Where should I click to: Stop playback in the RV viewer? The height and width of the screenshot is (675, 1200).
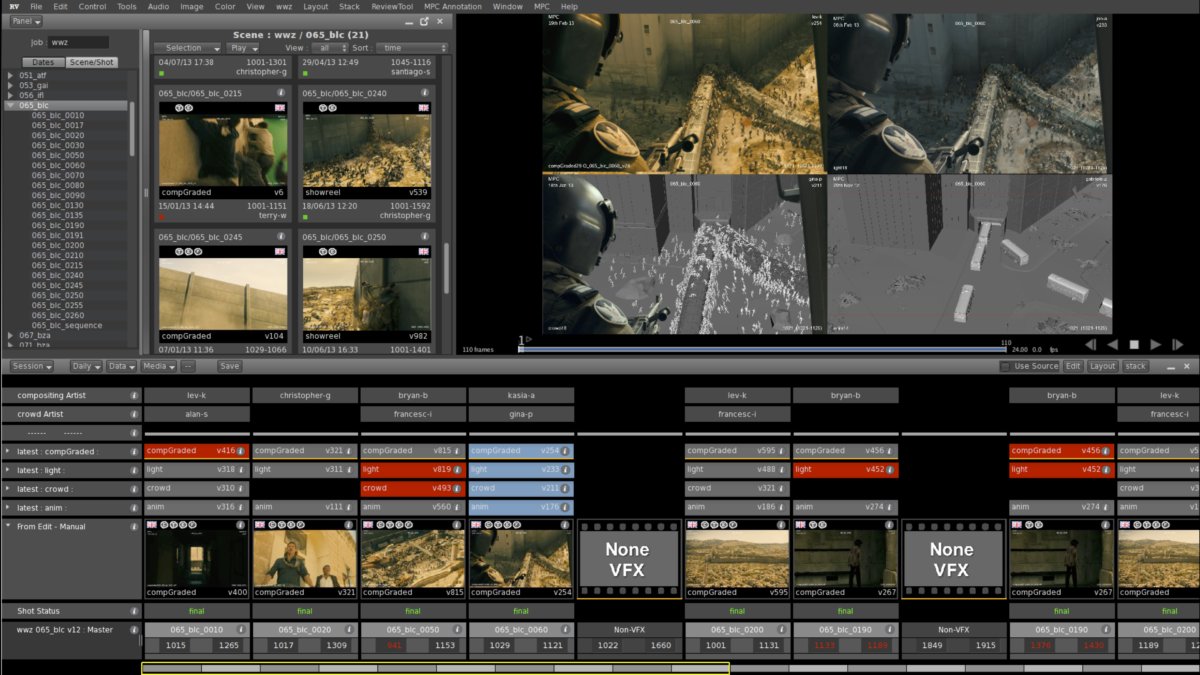(1134, 344)
